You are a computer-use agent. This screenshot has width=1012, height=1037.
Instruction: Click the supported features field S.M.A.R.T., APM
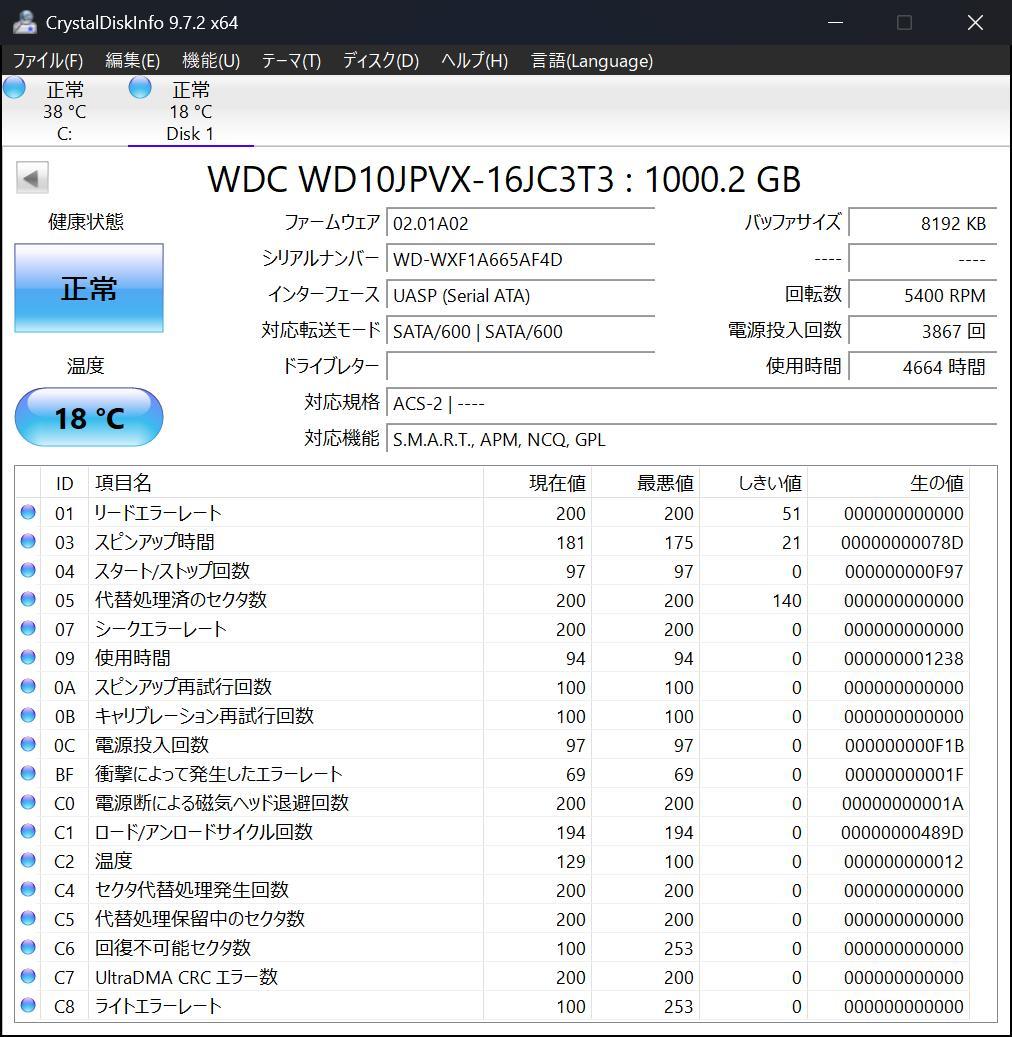pyautogui.click(x=692, y=439)
